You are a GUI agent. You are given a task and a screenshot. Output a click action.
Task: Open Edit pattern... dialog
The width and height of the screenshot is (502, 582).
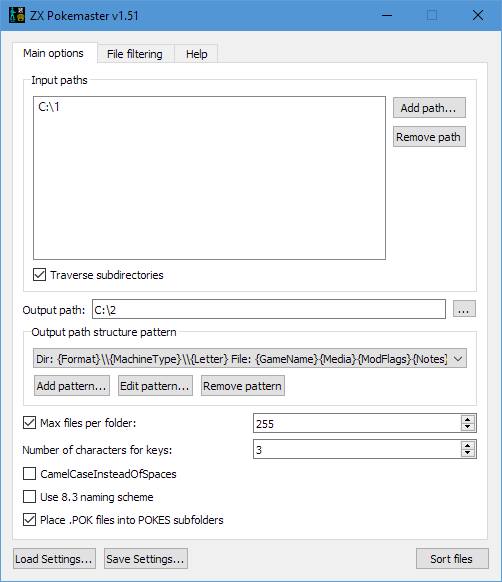pyautogui.click(x=155, y=386)
